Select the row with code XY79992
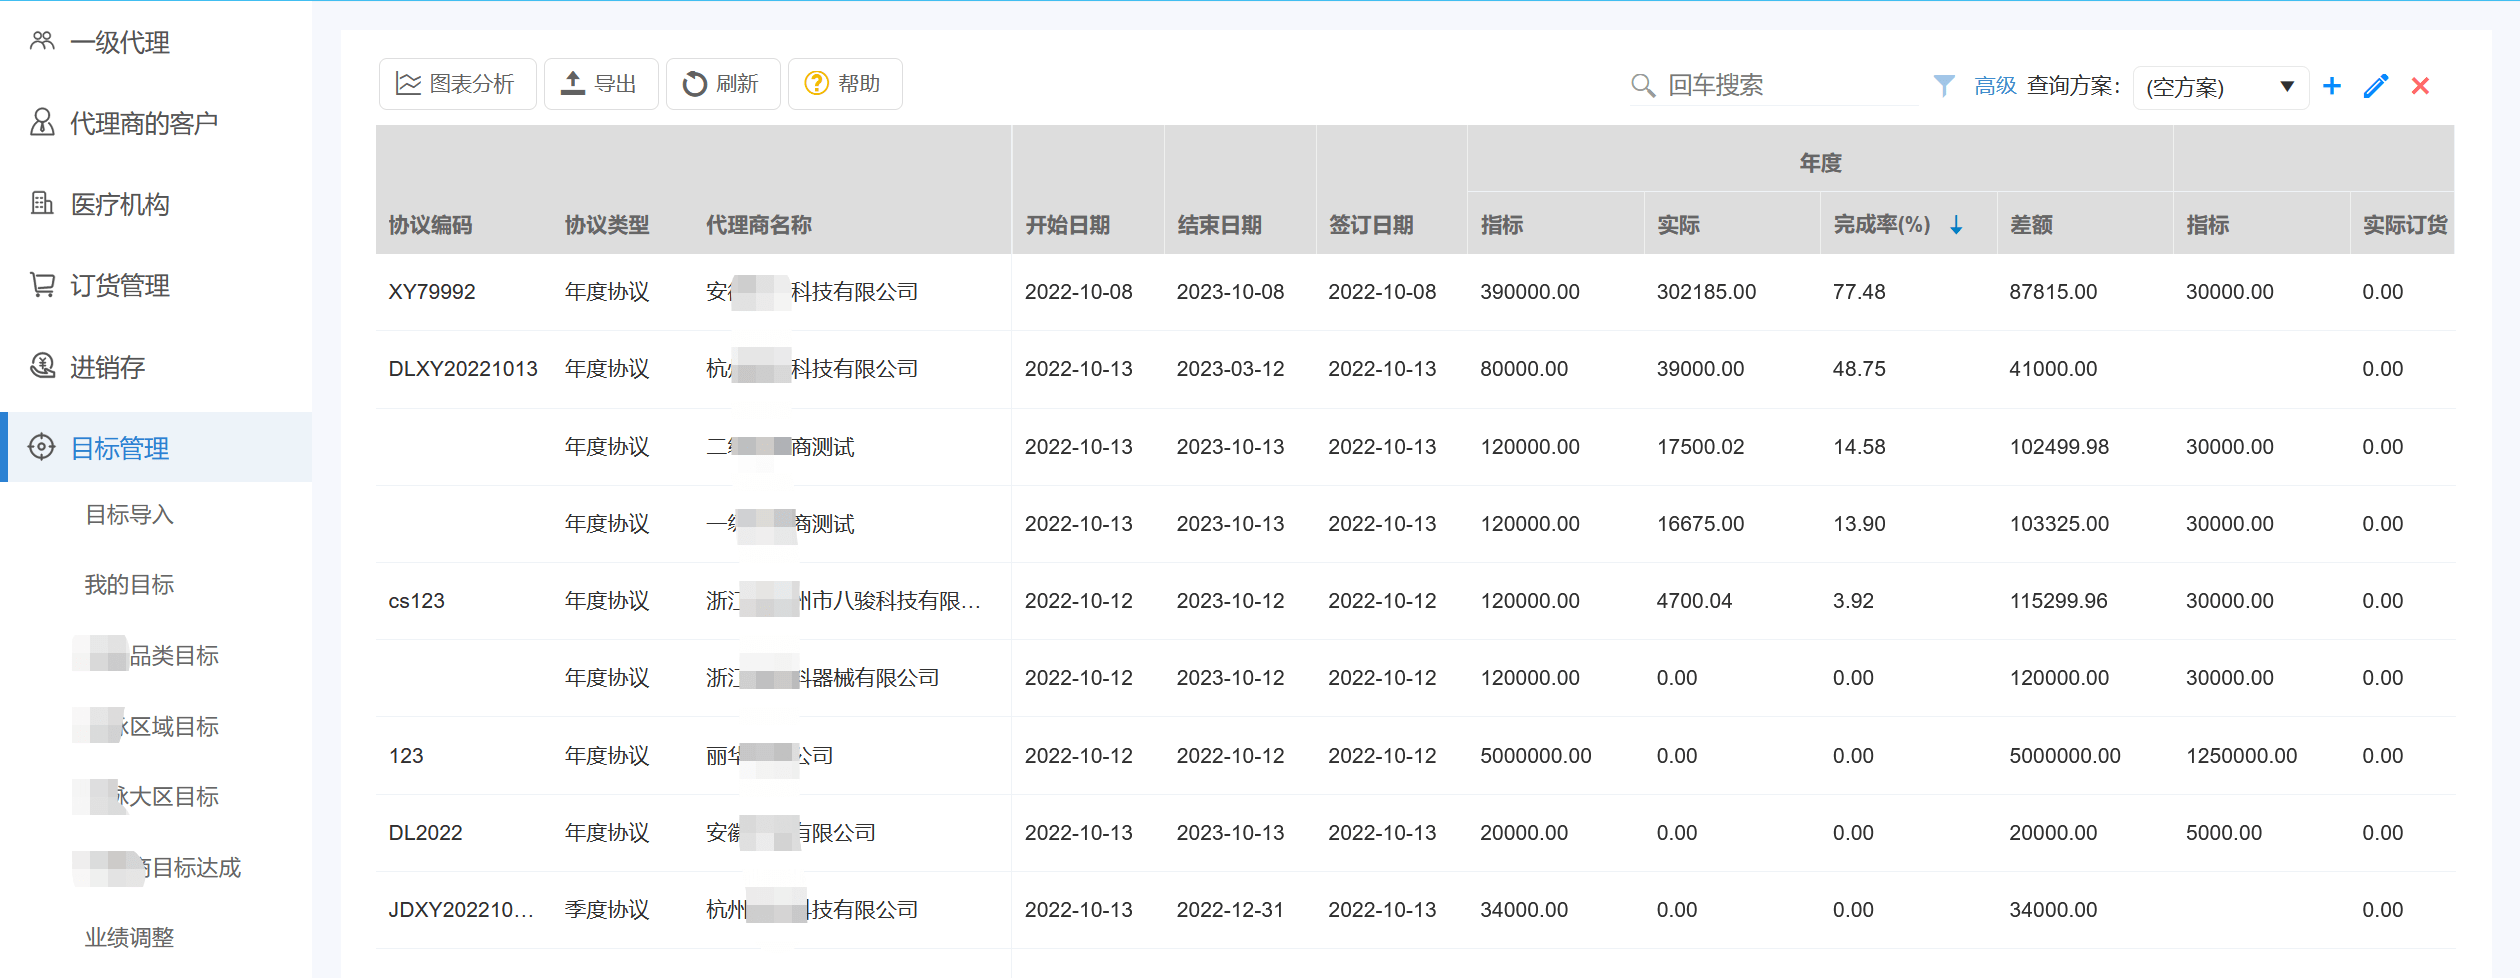This screenshot has width=2520, height=978. tap(432, 292)
